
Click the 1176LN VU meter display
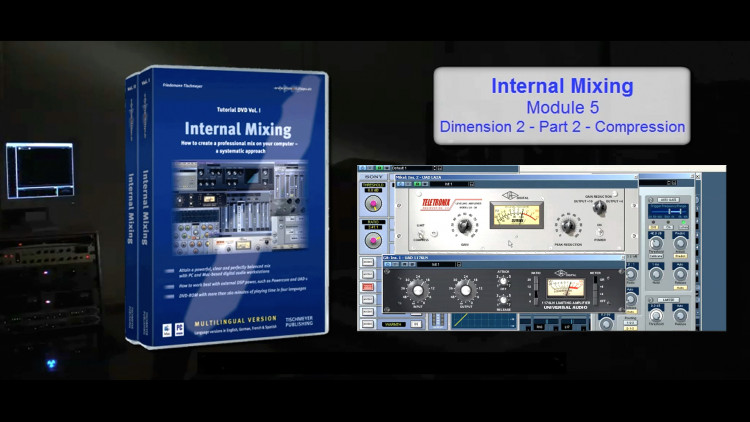click(x=566, y=288)
